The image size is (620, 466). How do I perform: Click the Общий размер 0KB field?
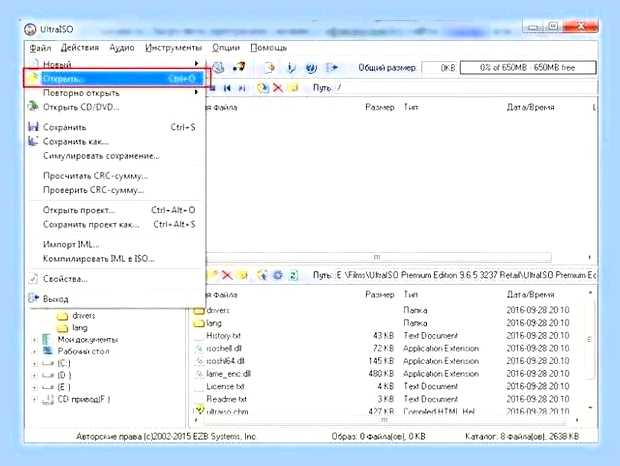(x=440, y=68)
